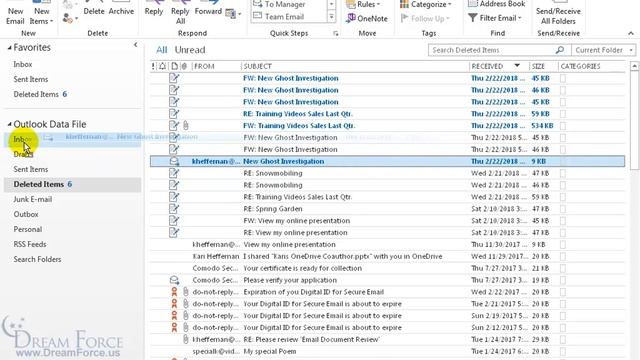The height and width of the screenshot is (360, 640).
Task: Show Unread messages filter
Action: pyautogui.click(x=190, y=50)
